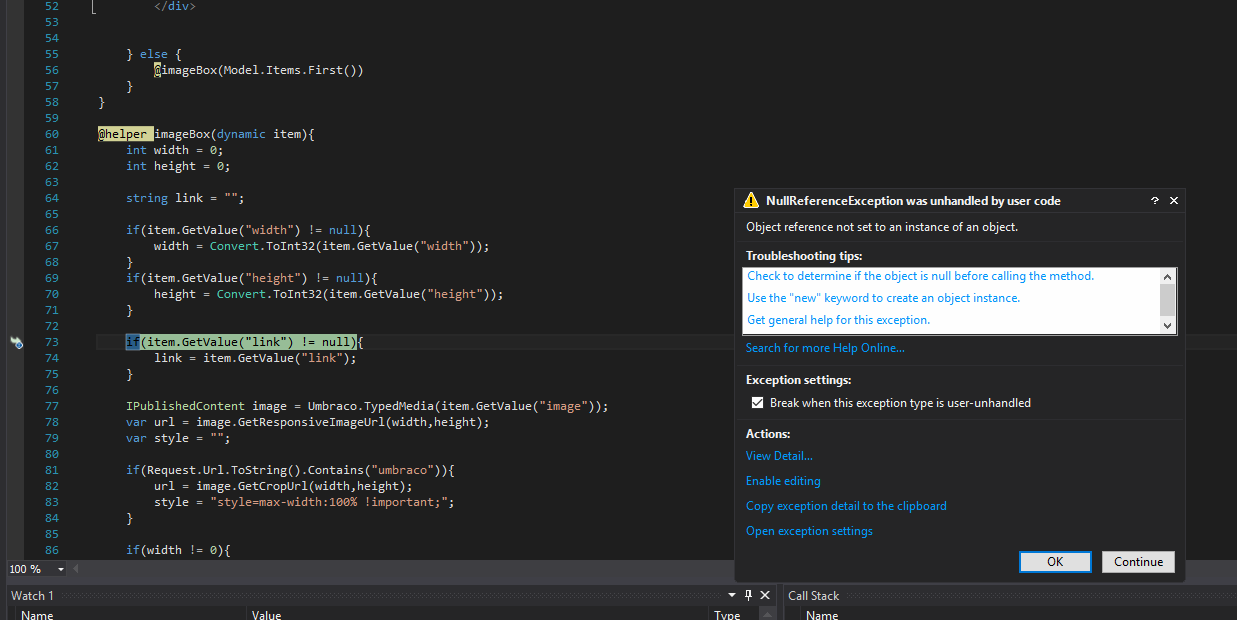Click 'var style = "";' on line 79
This screenshot has height=620, width=1237.
(x=178, y=438)
